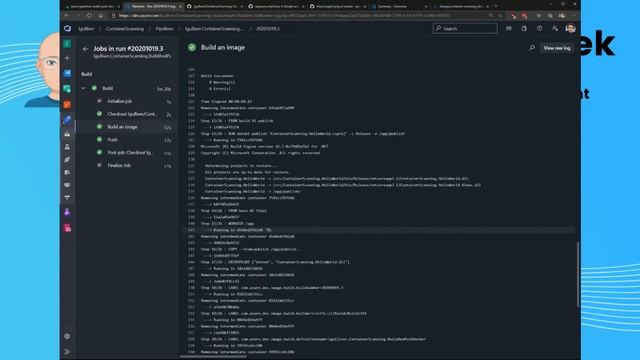Image resolution: width=640 pixels, height=360 pixels.
Task: Click the log pane horizontal scrollbar
Action: point(213,356)
